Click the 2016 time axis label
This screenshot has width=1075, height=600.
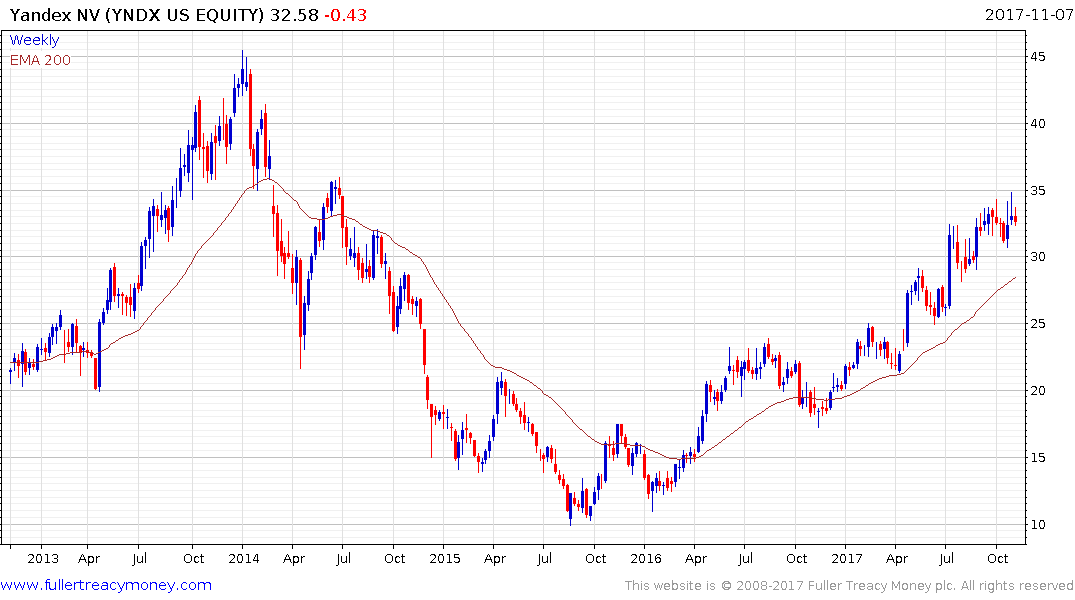pos(646,559)
